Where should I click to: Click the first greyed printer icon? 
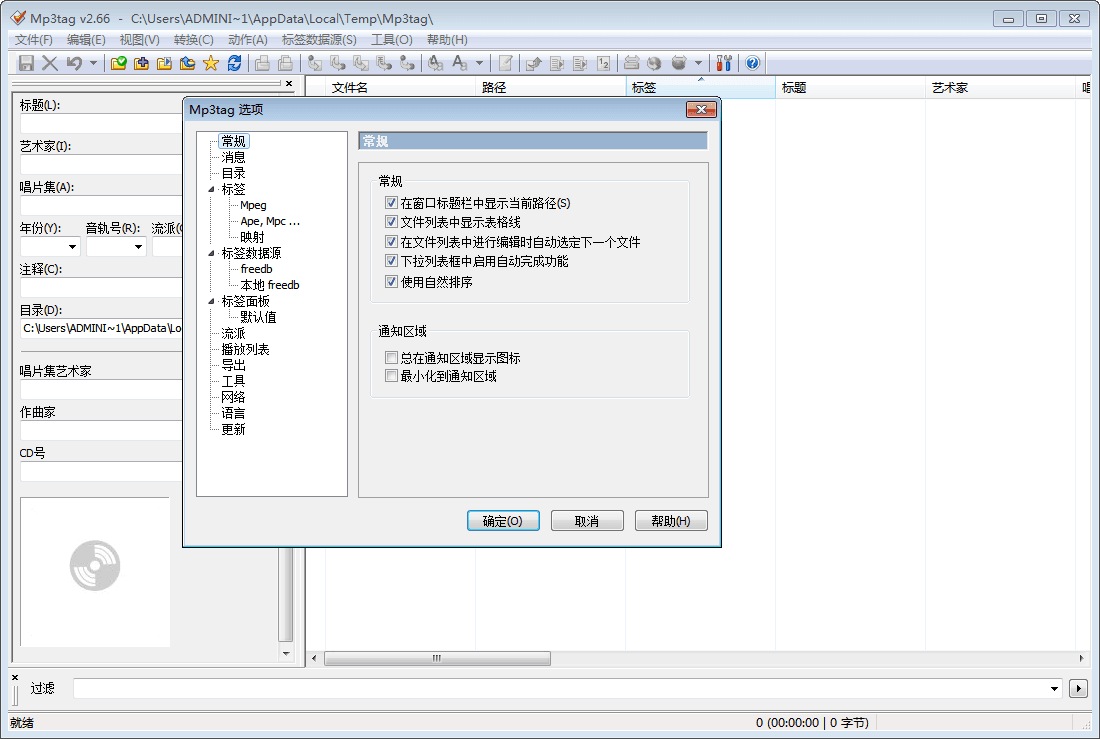(x=262, y=63)
